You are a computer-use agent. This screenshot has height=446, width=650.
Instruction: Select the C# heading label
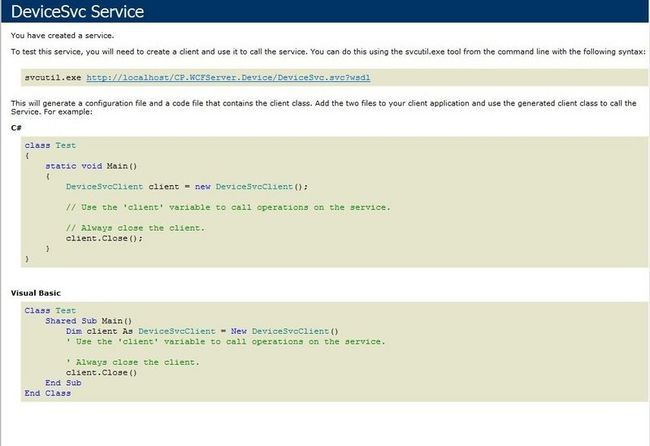(16, 128)
